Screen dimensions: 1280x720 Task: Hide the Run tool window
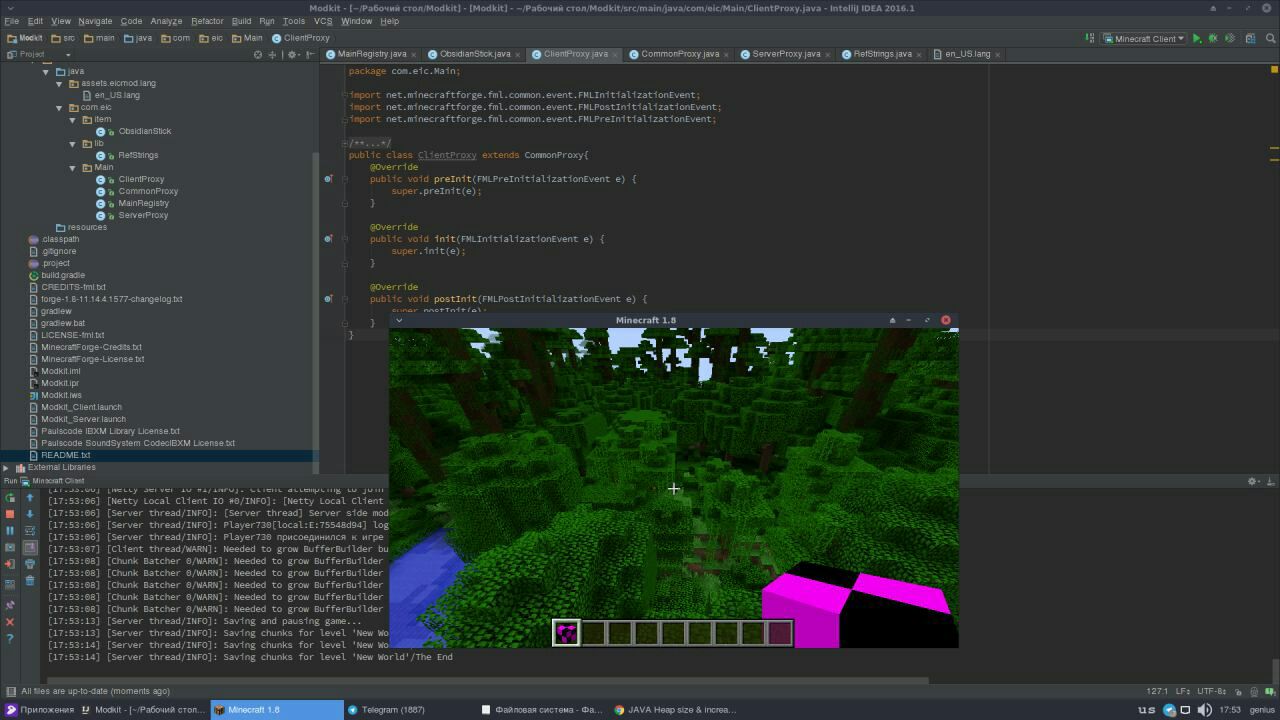coord(1270,481)
